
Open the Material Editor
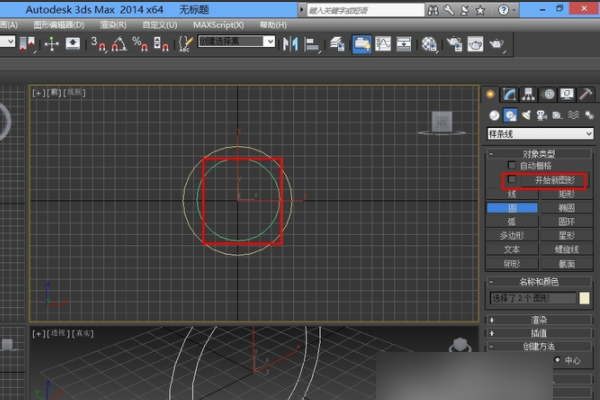pos(429,44)
